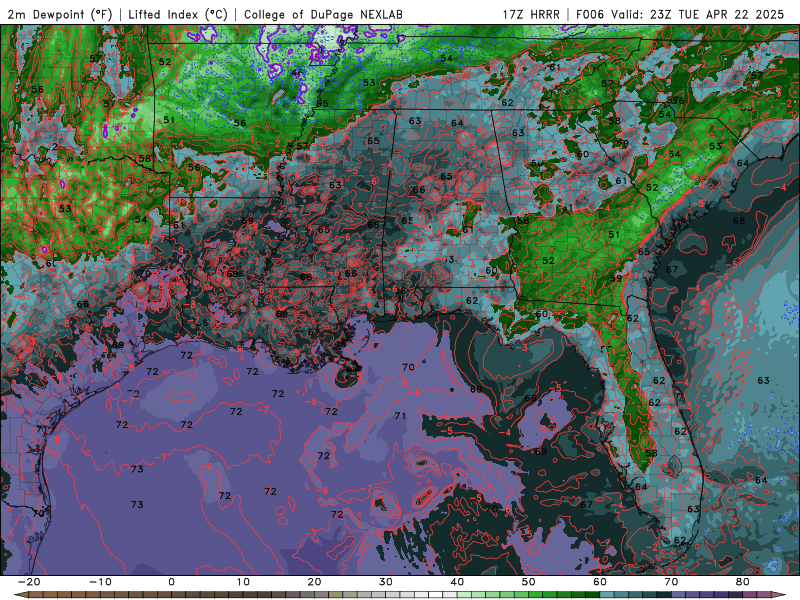Click the "20" color scale label
Screen dimensions: 800x600
[314, 582]
